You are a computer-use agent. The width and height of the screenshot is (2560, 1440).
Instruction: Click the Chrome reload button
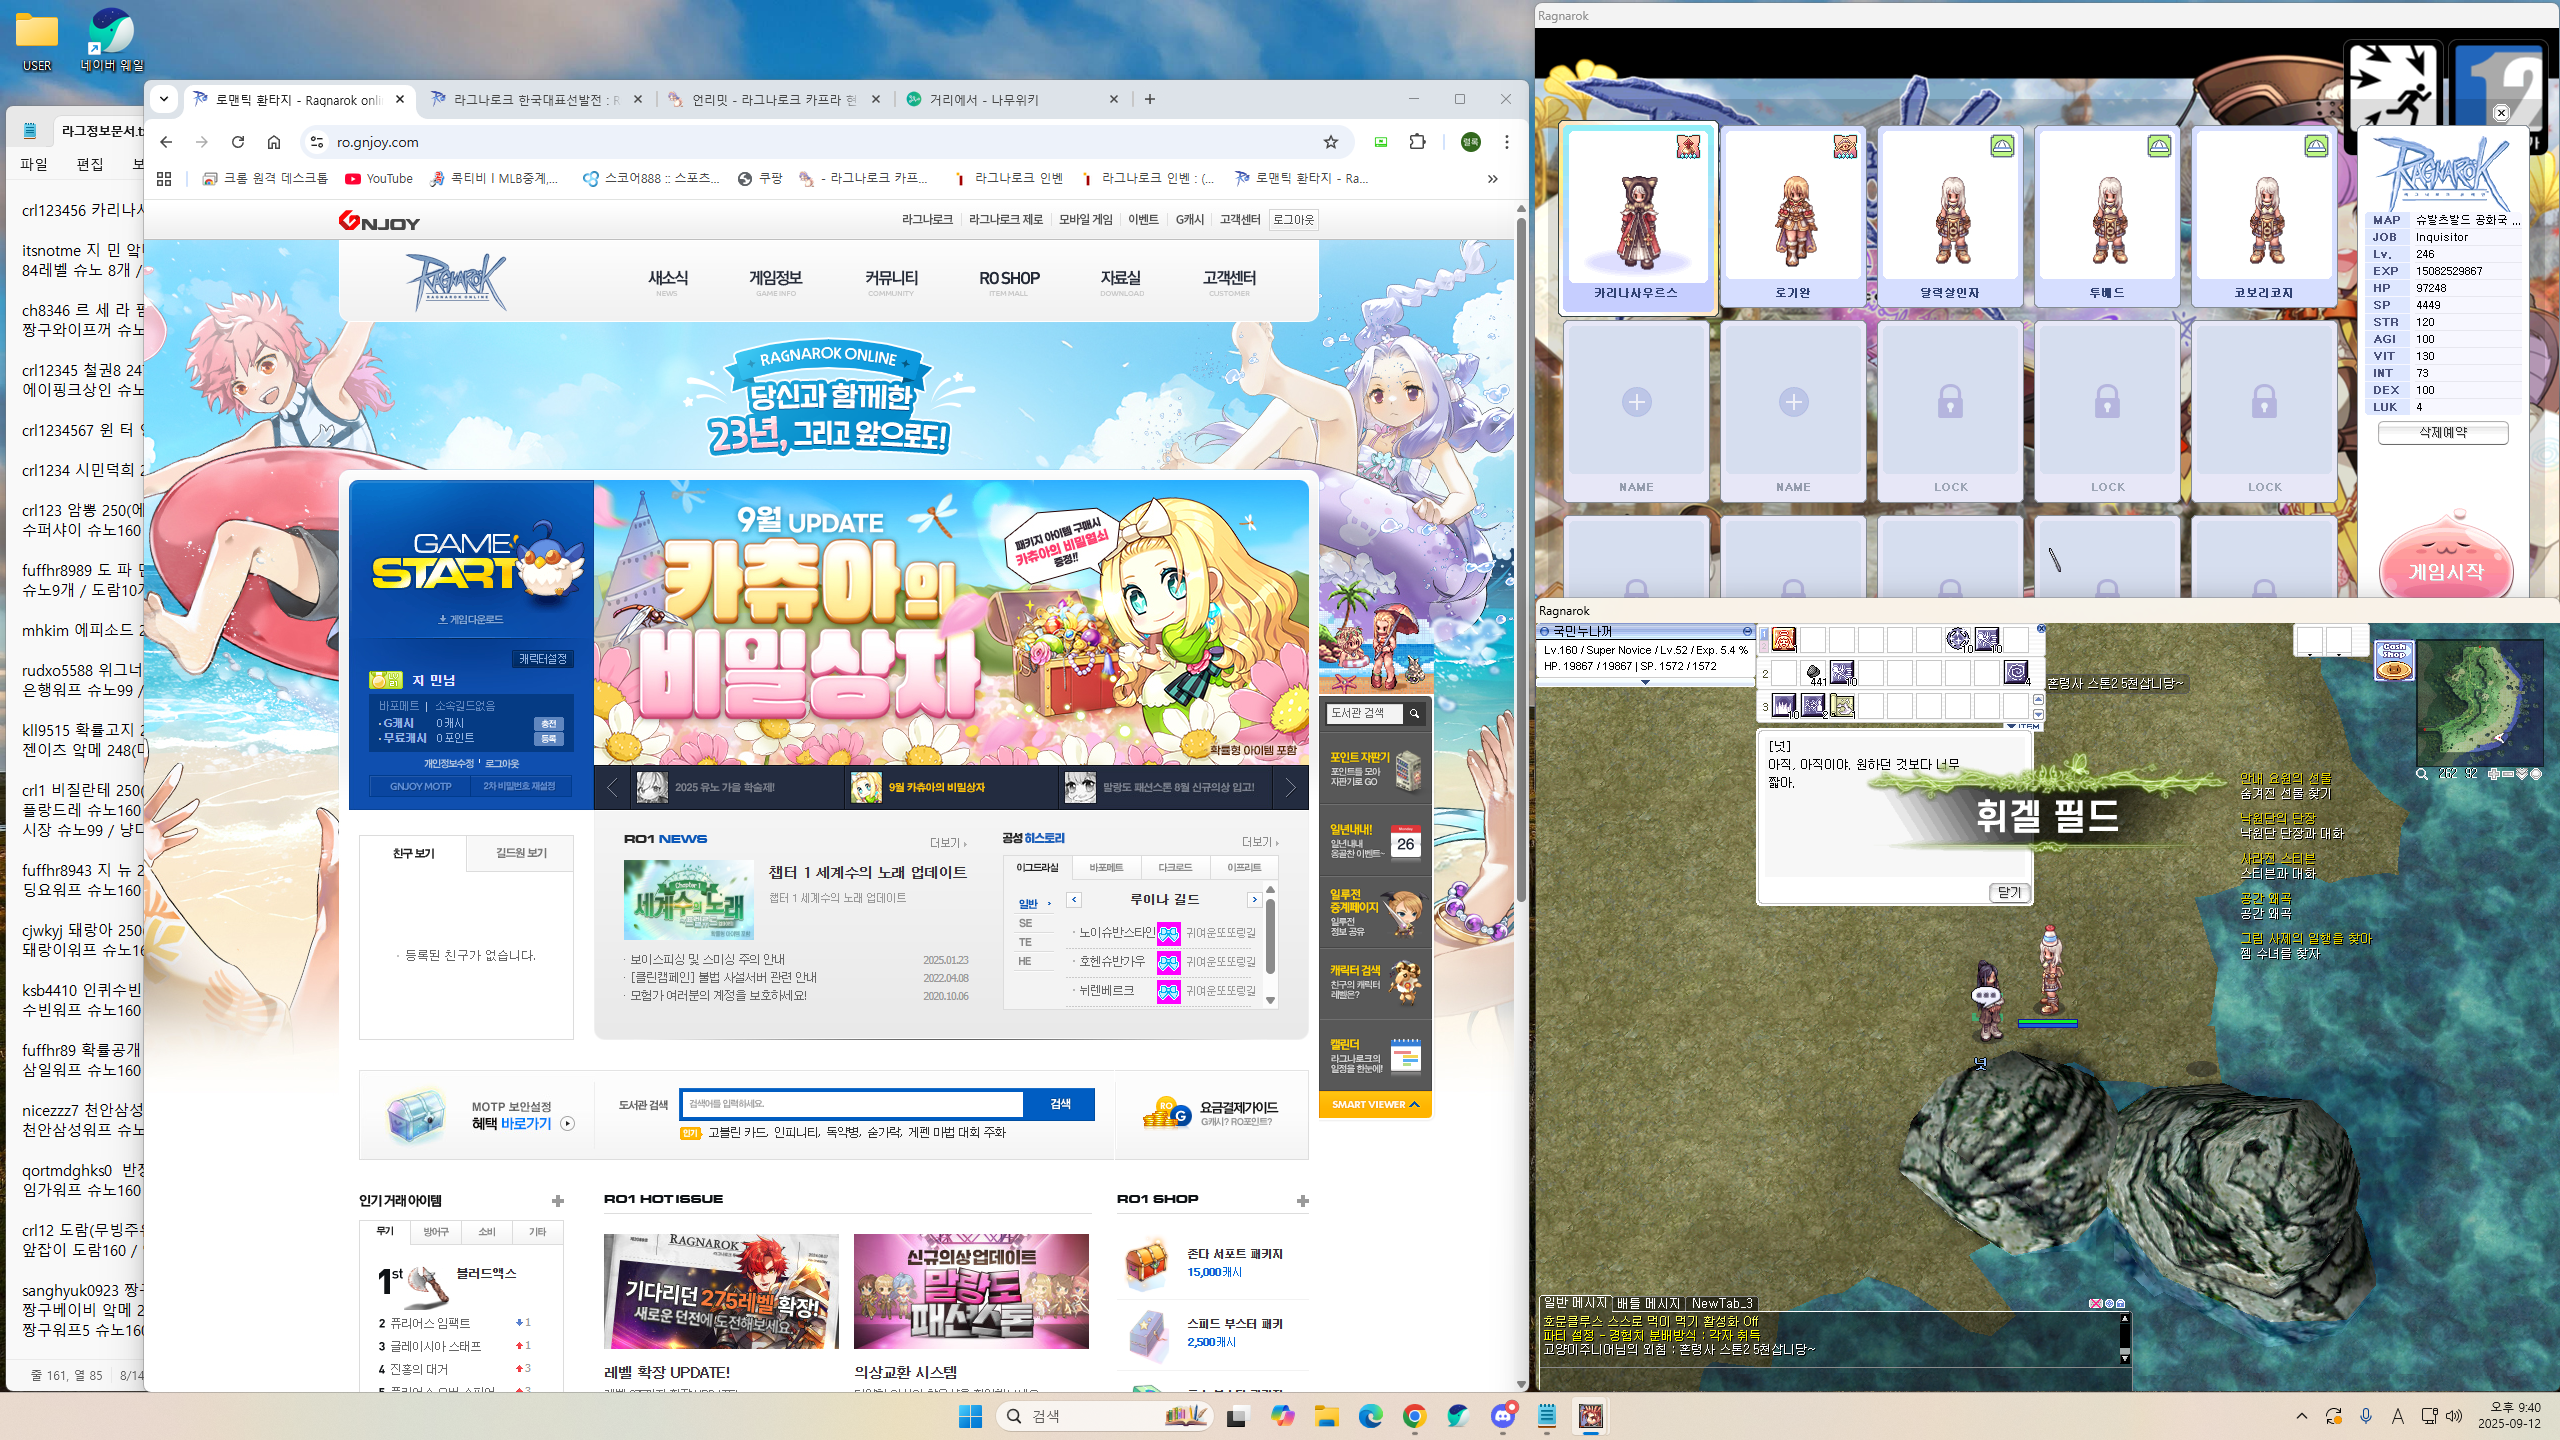point(238,142)
